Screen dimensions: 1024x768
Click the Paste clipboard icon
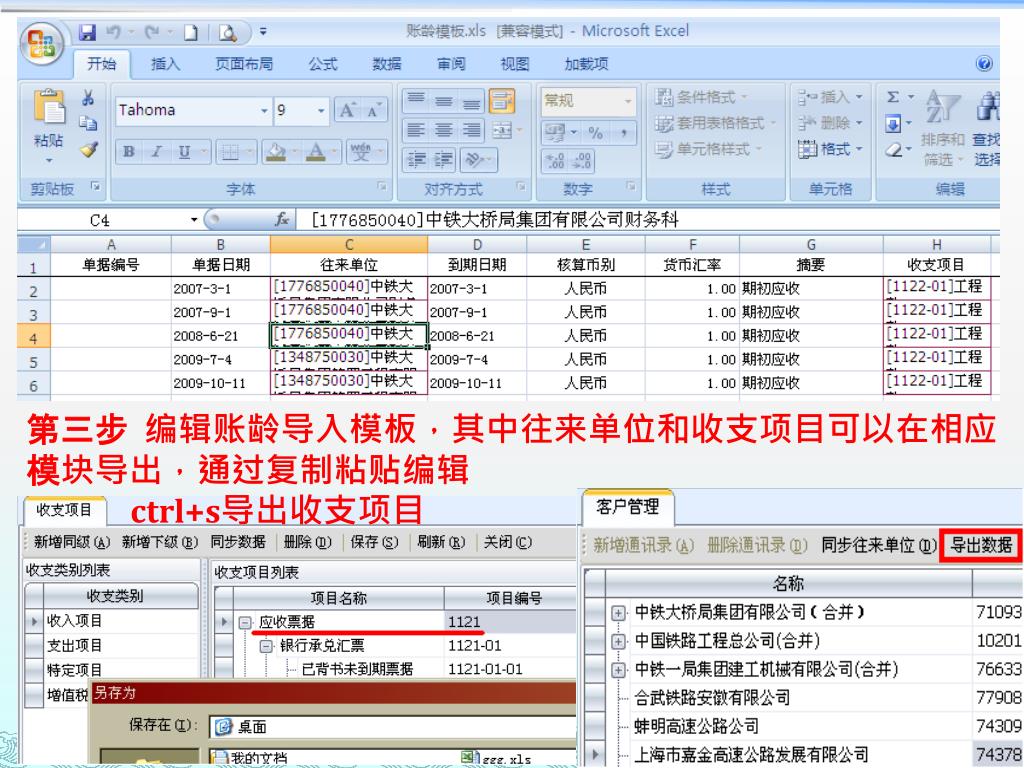(x=49, y=106)
